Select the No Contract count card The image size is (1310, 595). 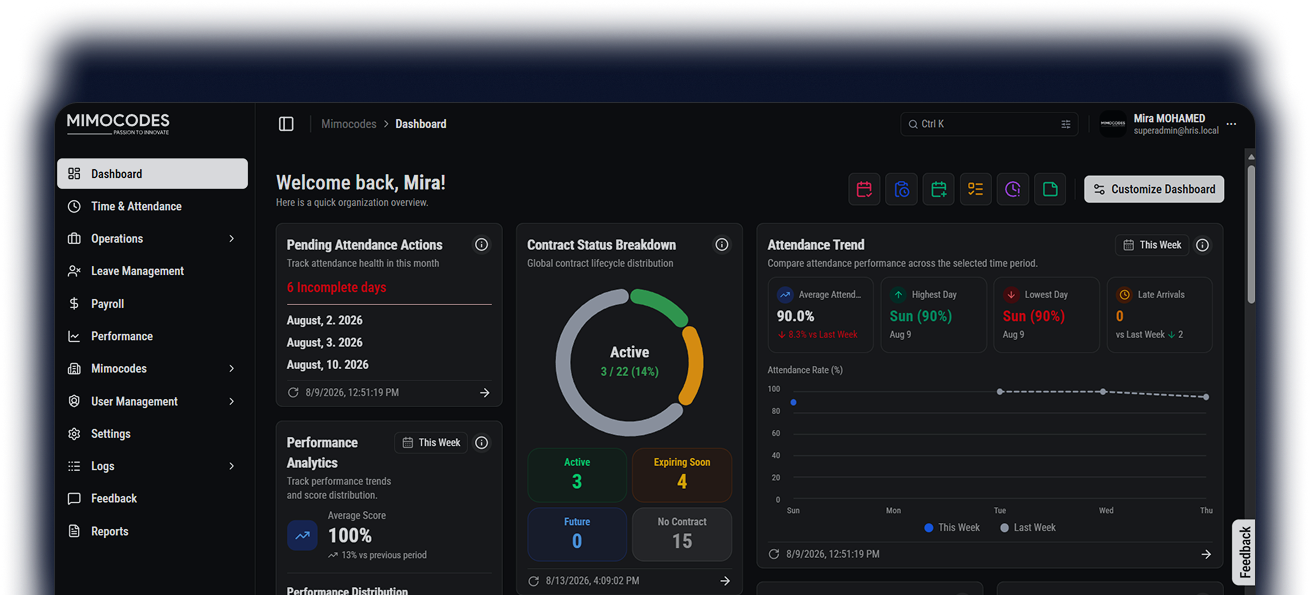tap(682, 534)
